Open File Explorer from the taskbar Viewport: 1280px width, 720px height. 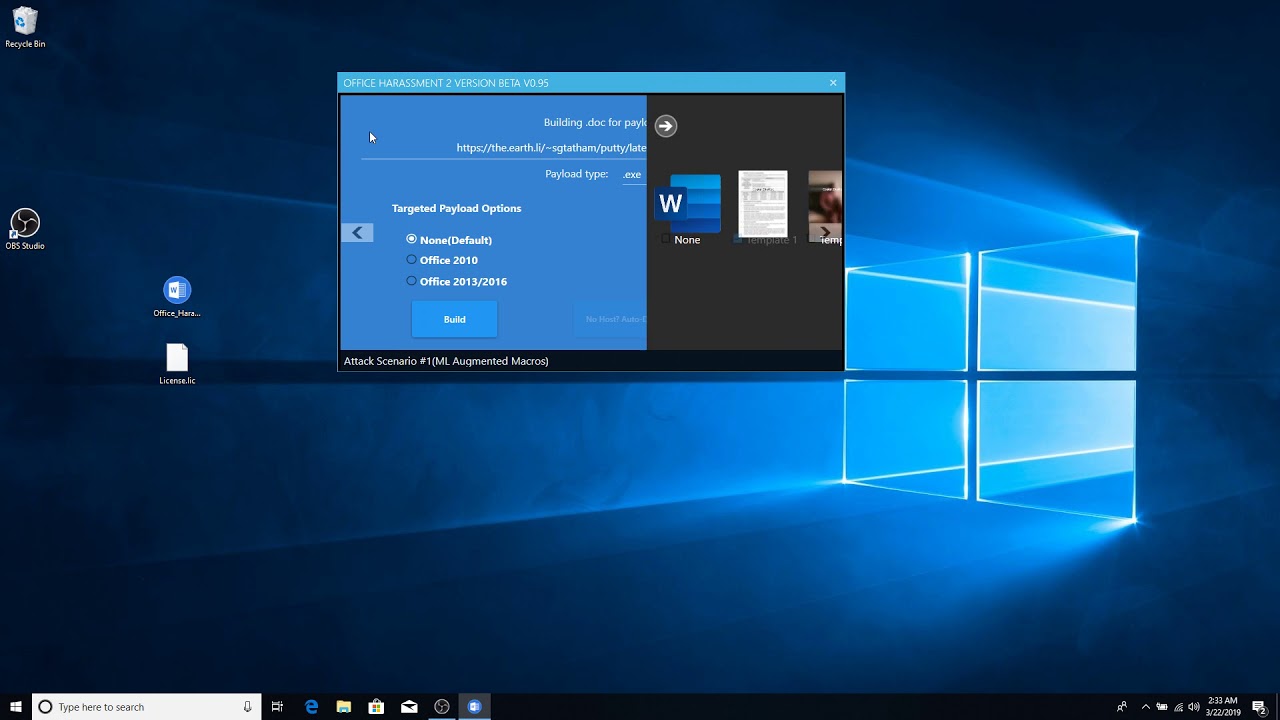[344, 707]
